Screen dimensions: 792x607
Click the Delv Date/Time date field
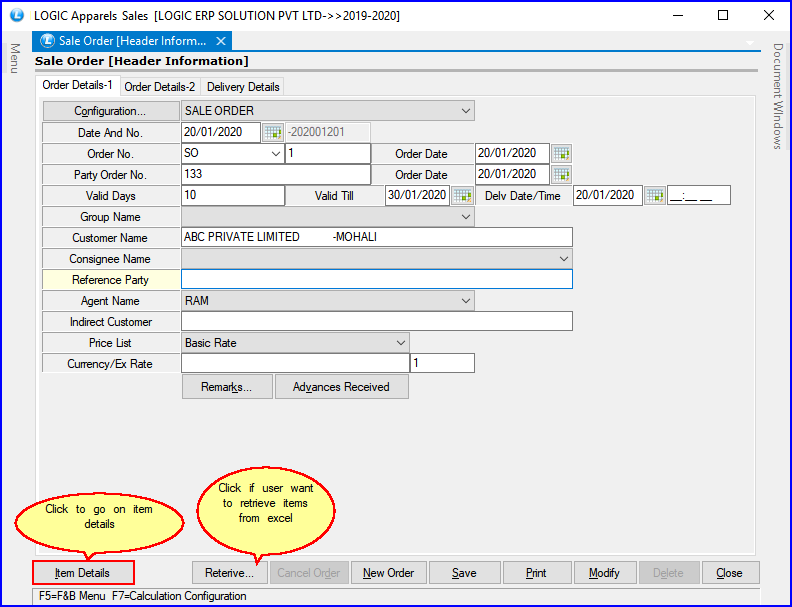pyautogui.click(x=608, y=195)
